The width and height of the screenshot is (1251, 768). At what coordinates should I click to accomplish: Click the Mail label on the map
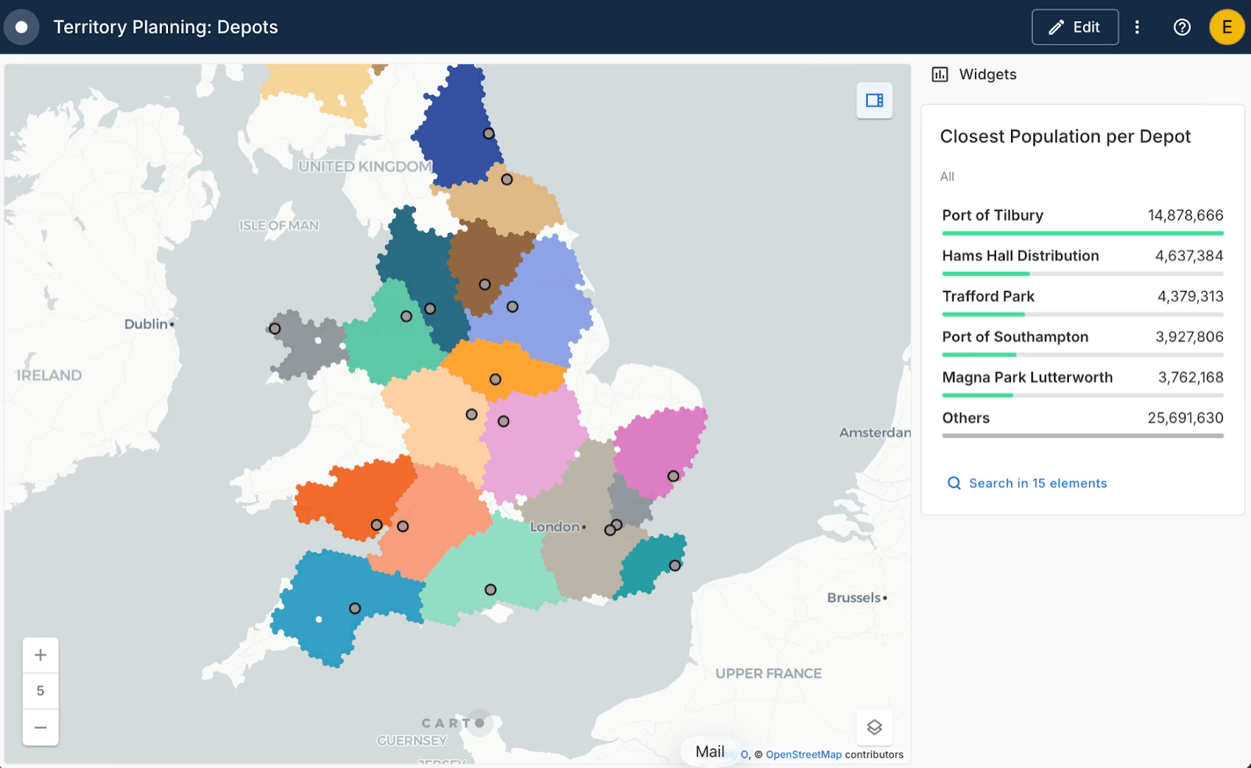pyautogui.click(x=710, y=751)
